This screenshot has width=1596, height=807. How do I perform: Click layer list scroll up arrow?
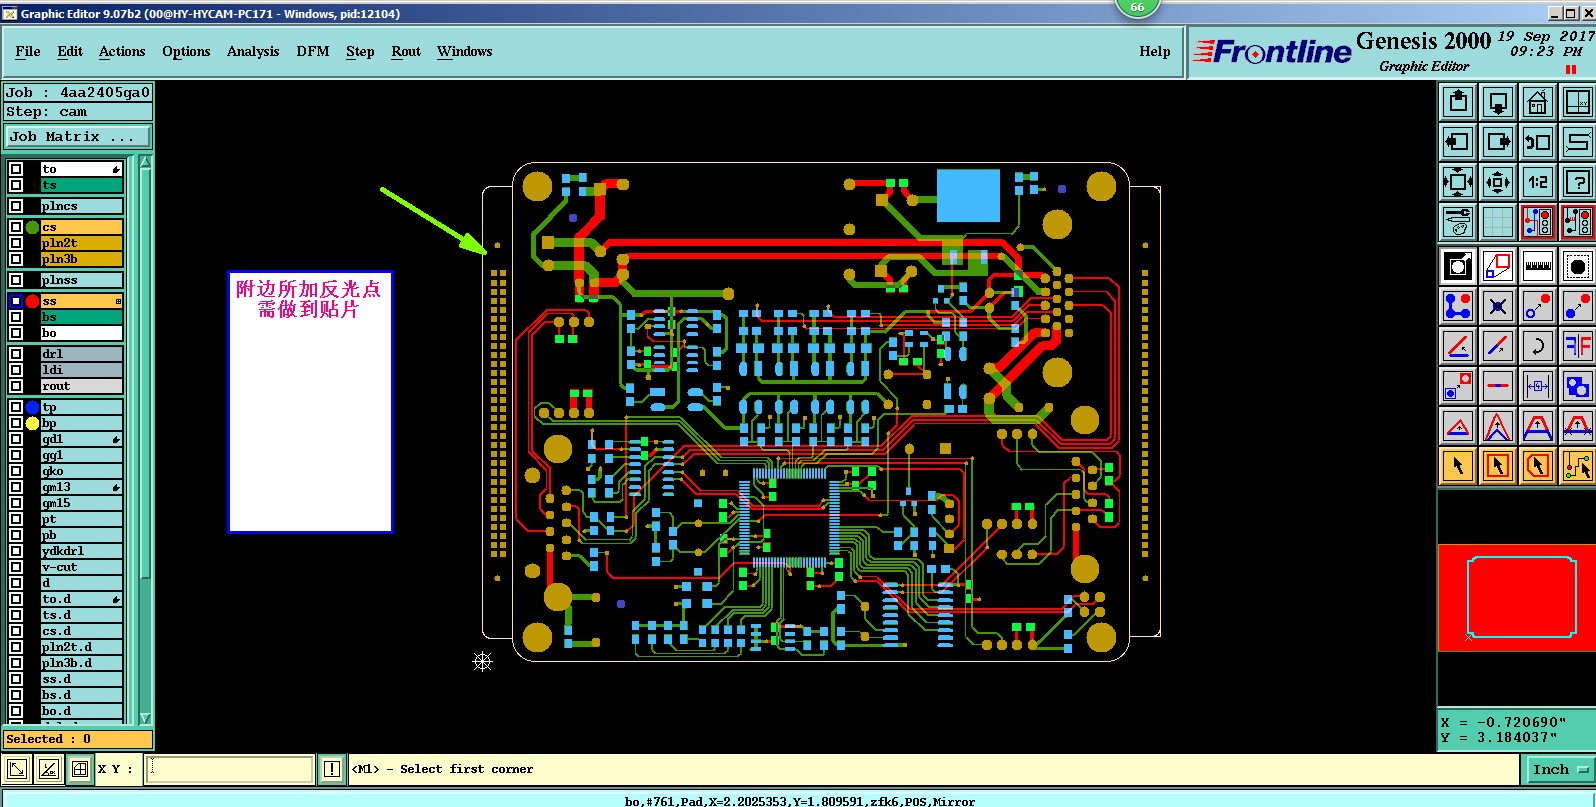tap(145, 162)
